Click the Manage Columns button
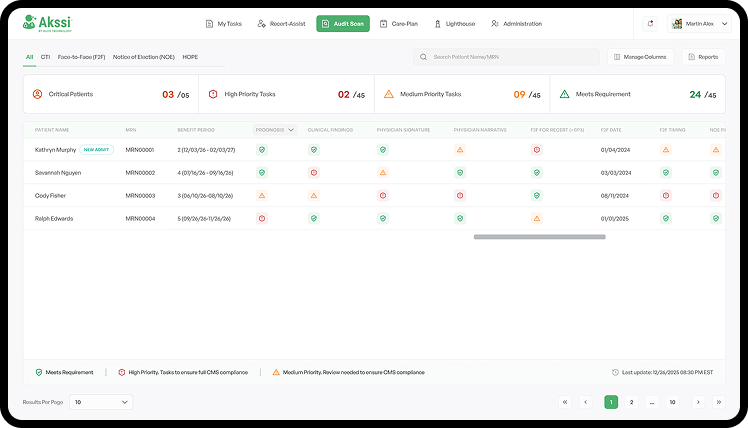The width and height of the screenshot is (748, 428). pos(640,57)
